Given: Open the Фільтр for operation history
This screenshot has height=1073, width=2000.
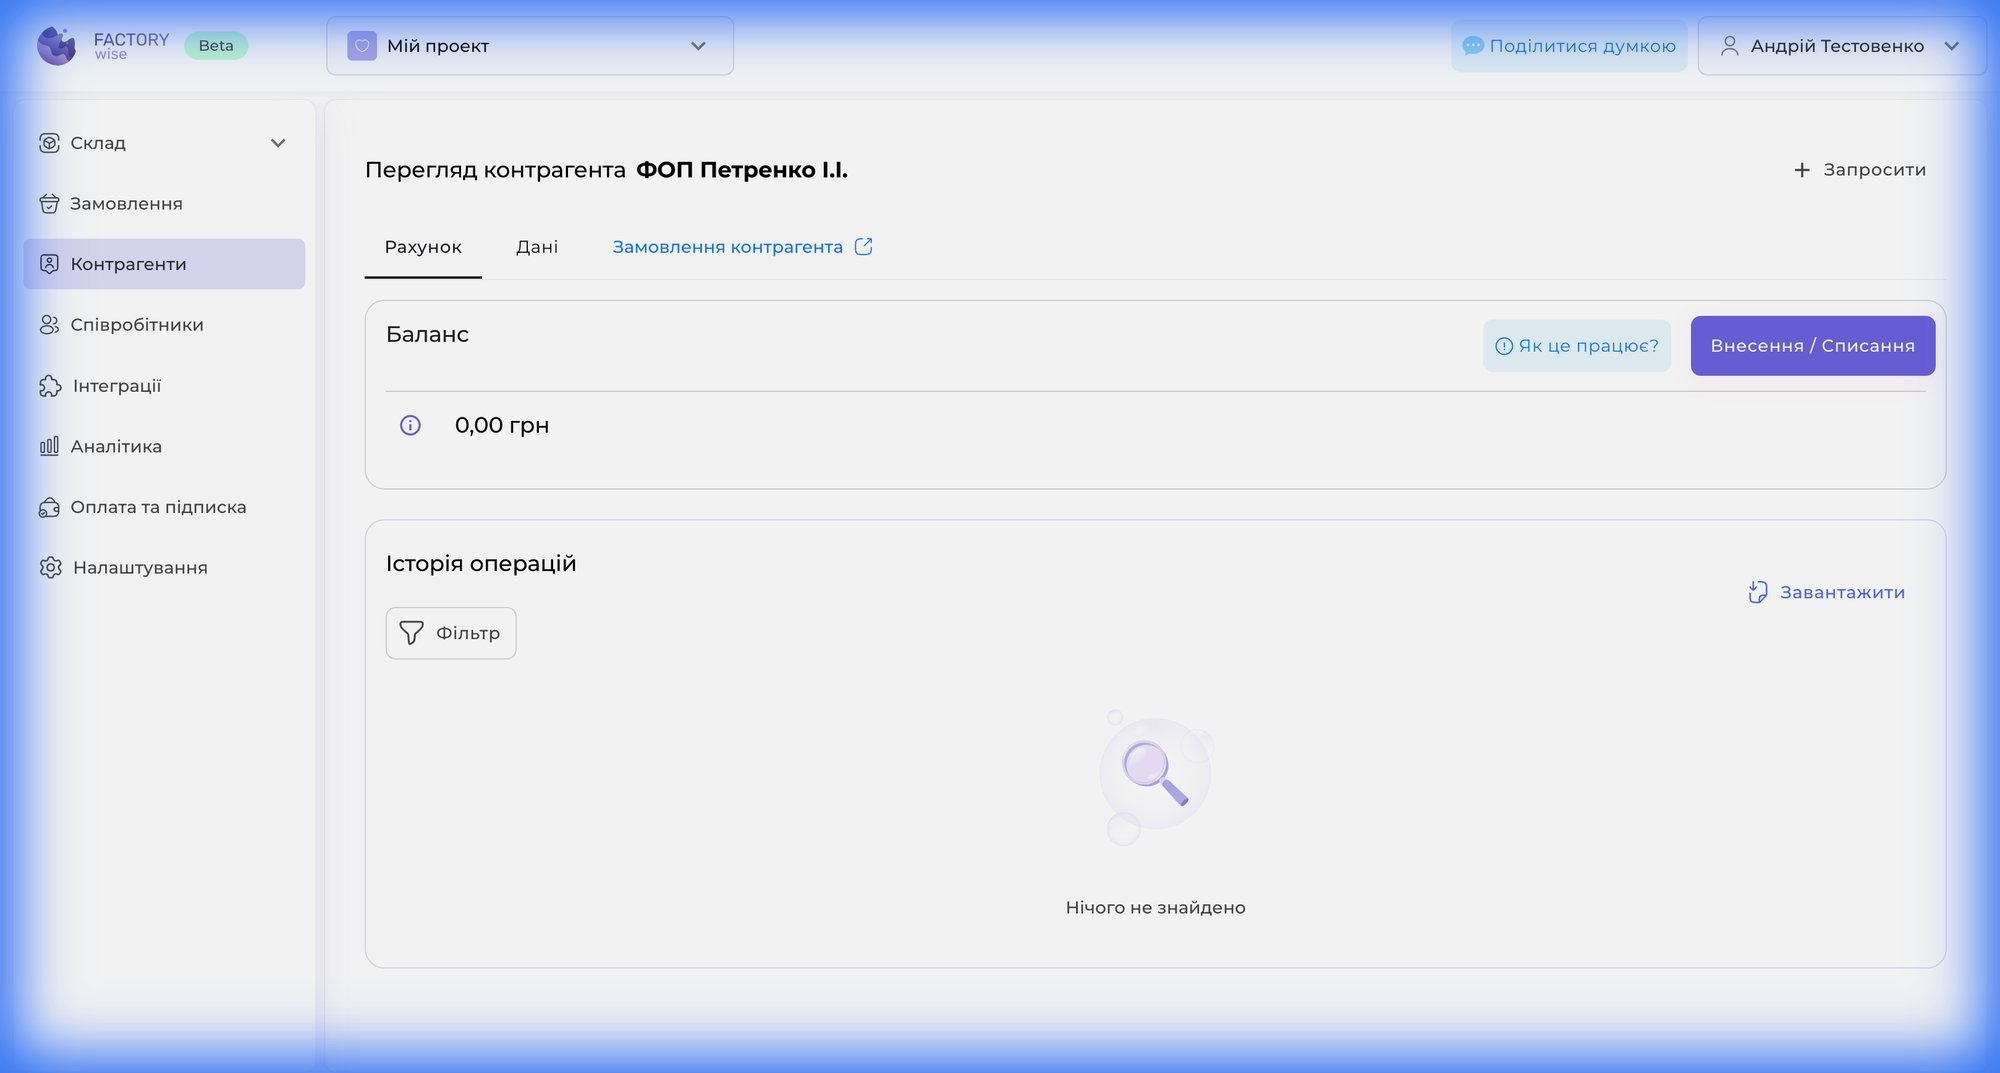Looking at the screenshot, I should (x=451, y=633).
